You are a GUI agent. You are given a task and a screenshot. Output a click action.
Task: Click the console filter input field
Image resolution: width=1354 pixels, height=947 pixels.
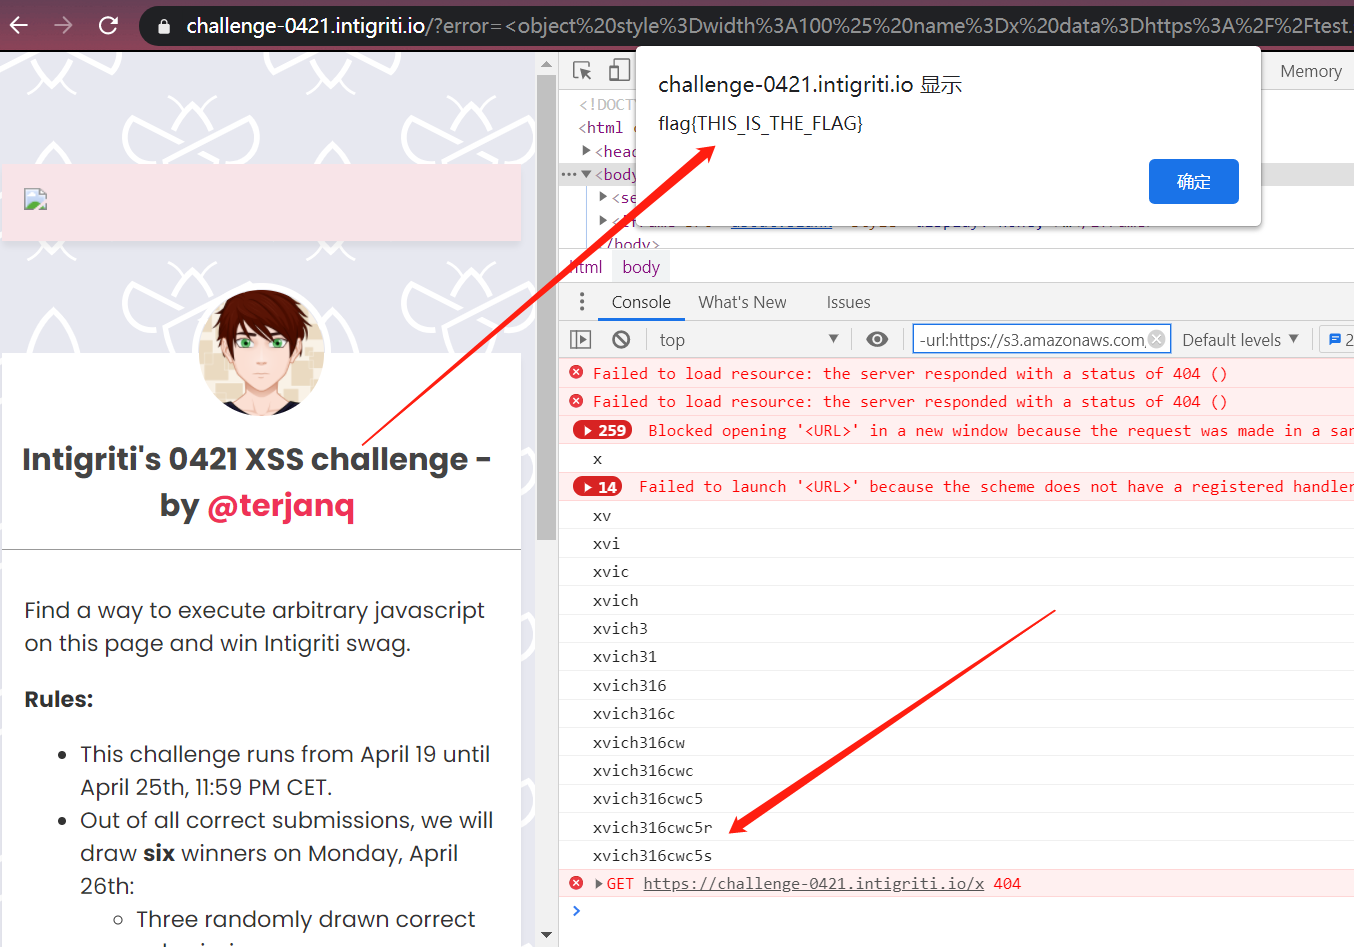[x=1030, y=340]
